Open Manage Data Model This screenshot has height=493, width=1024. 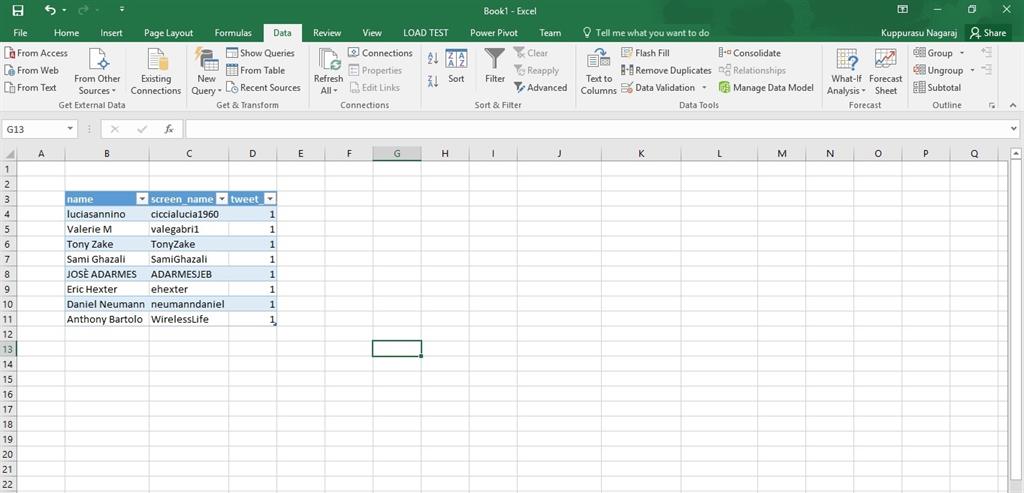[x=766, y=87]
